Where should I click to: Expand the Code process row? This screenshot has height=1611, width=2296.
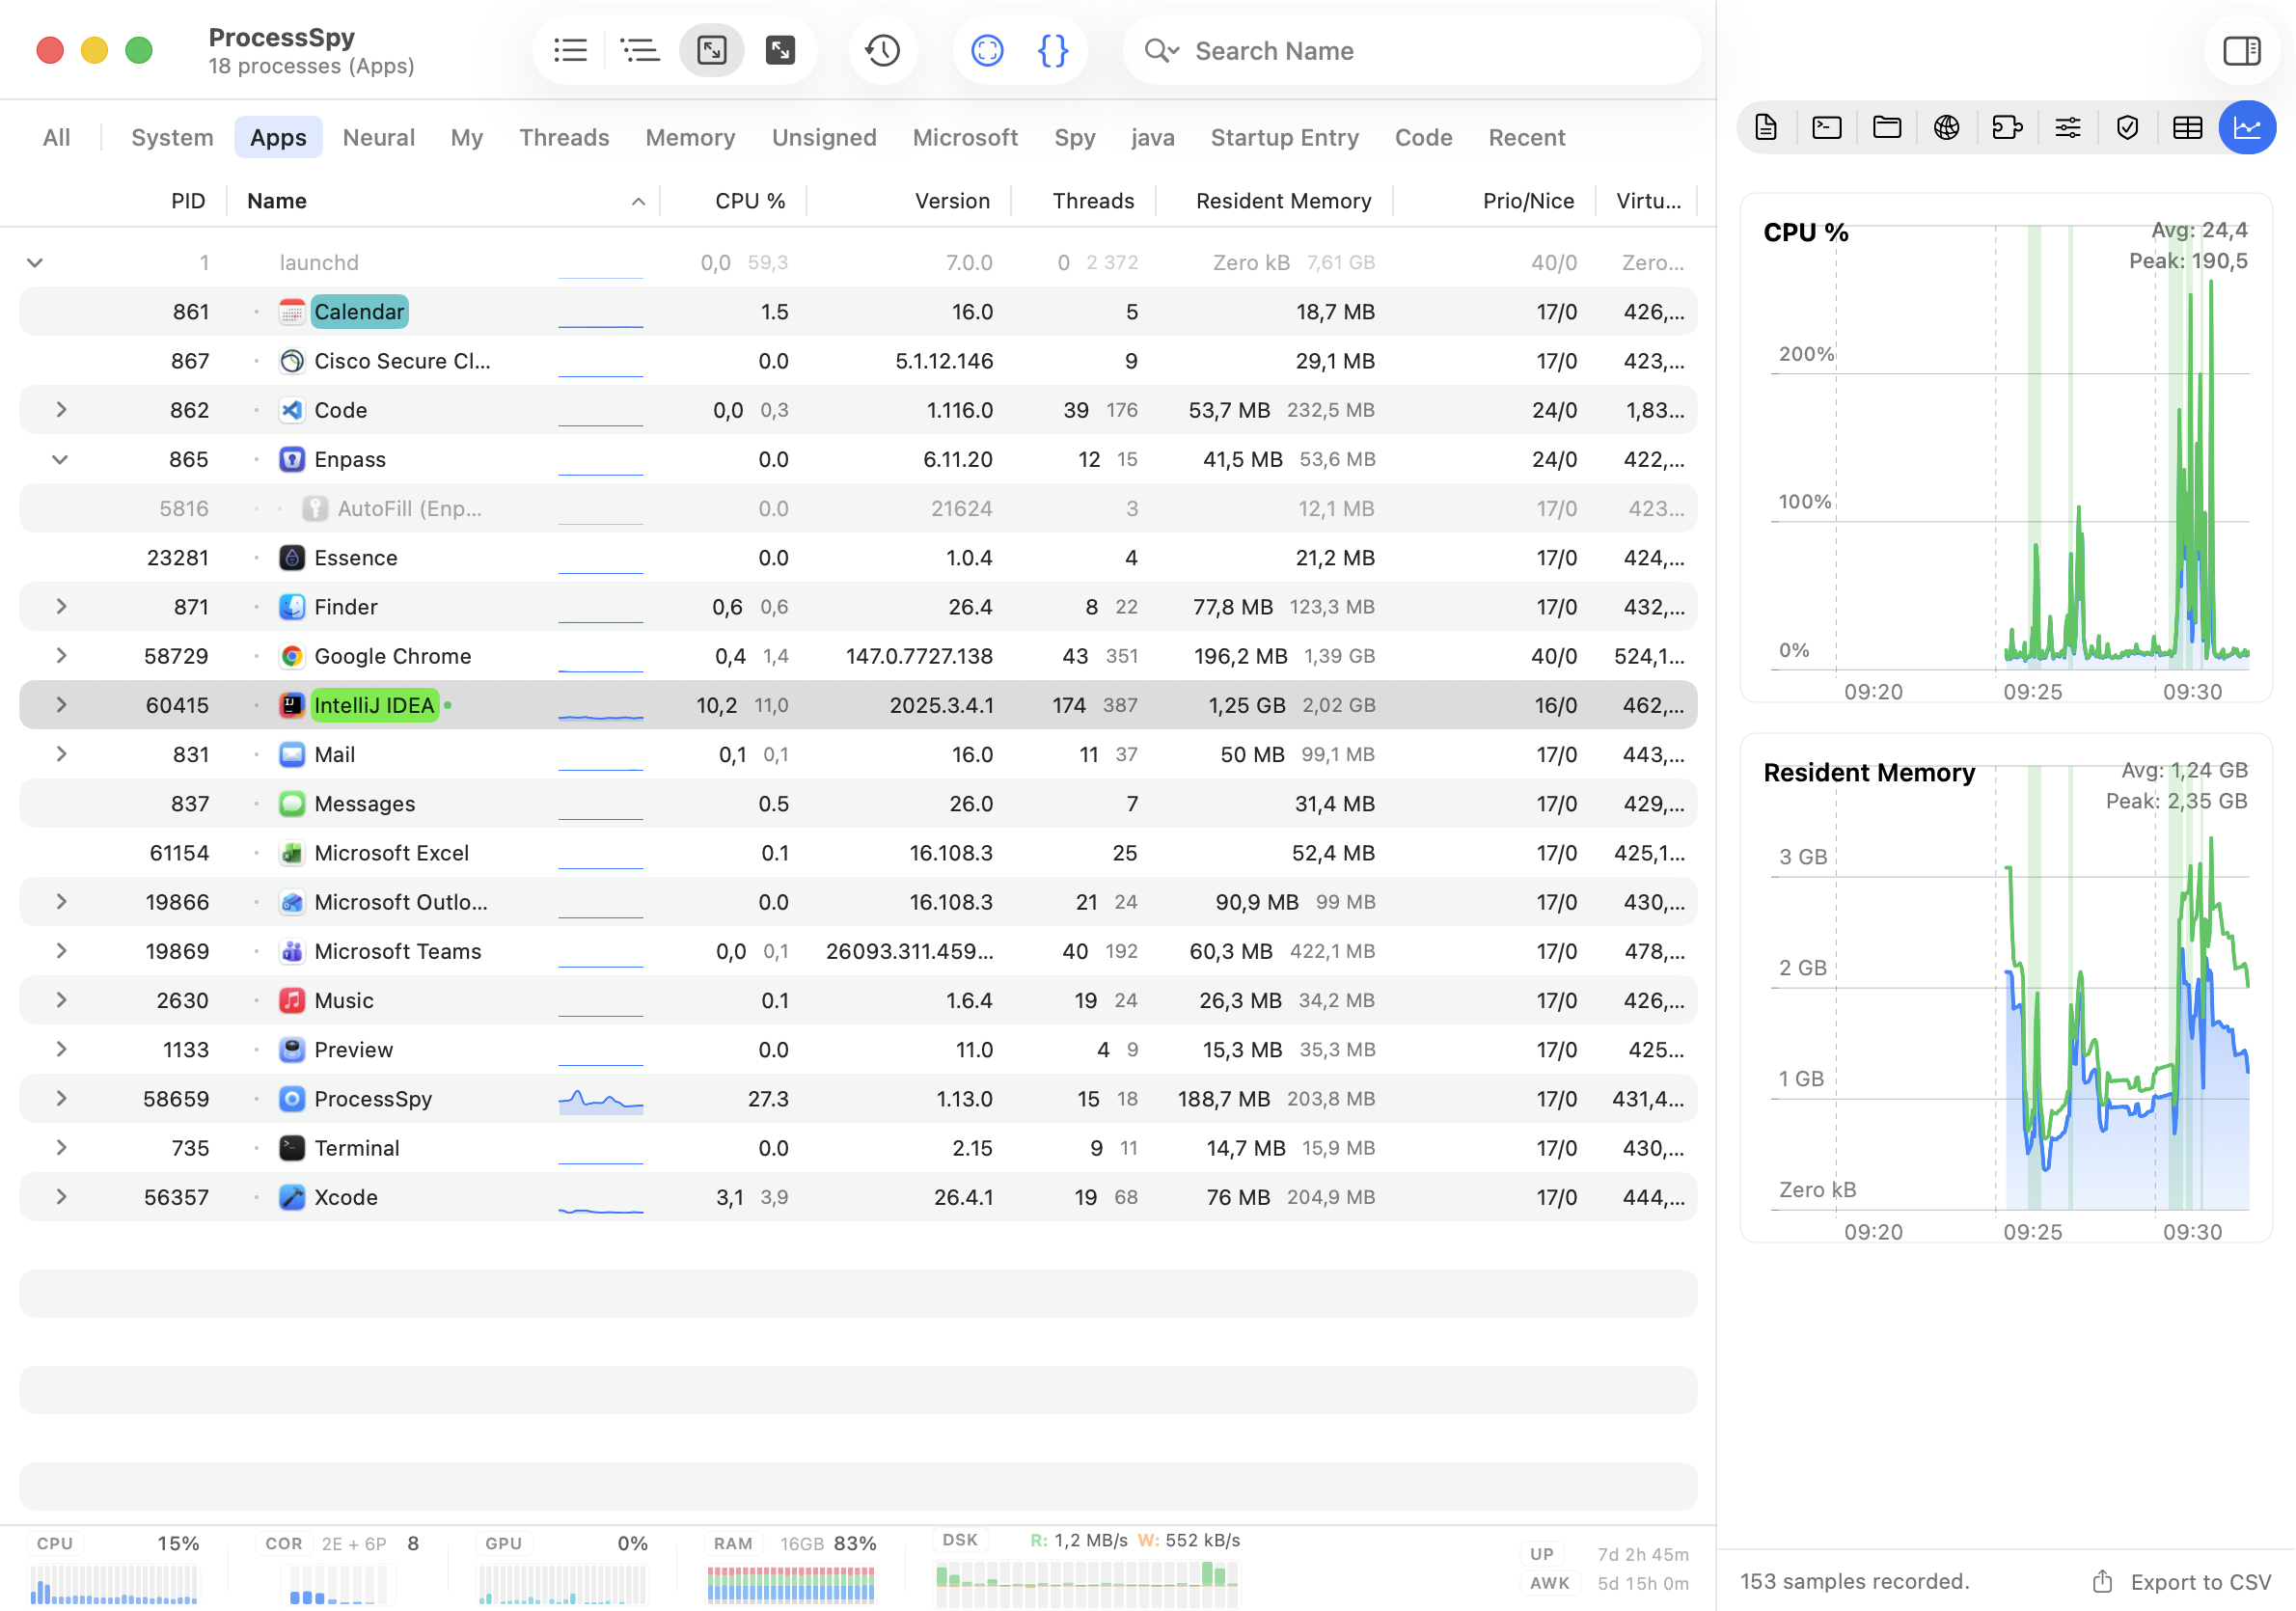point(61,410)
